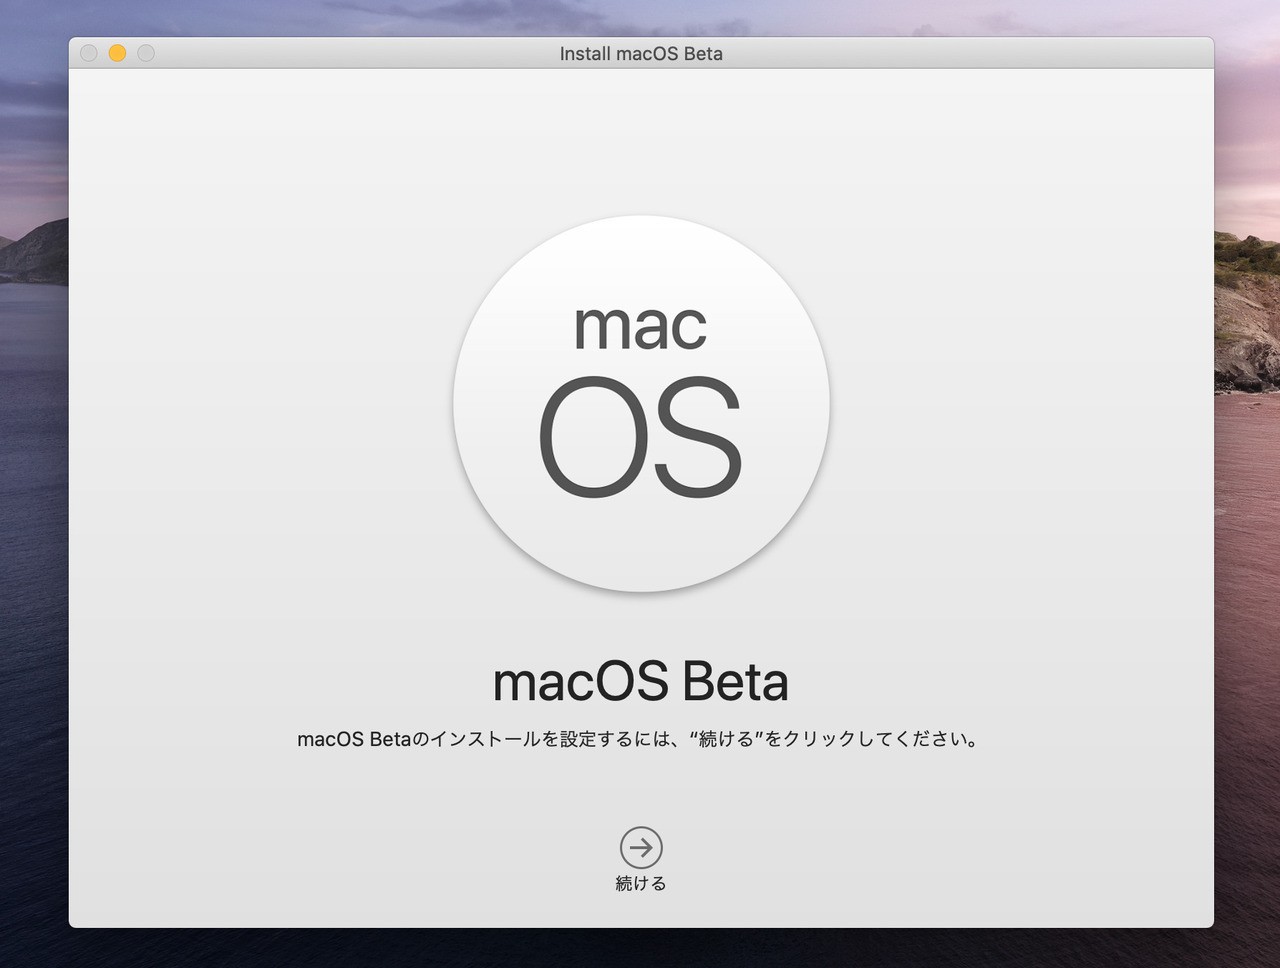Click the 続ける label under the arrow

(x=641, y=884)
